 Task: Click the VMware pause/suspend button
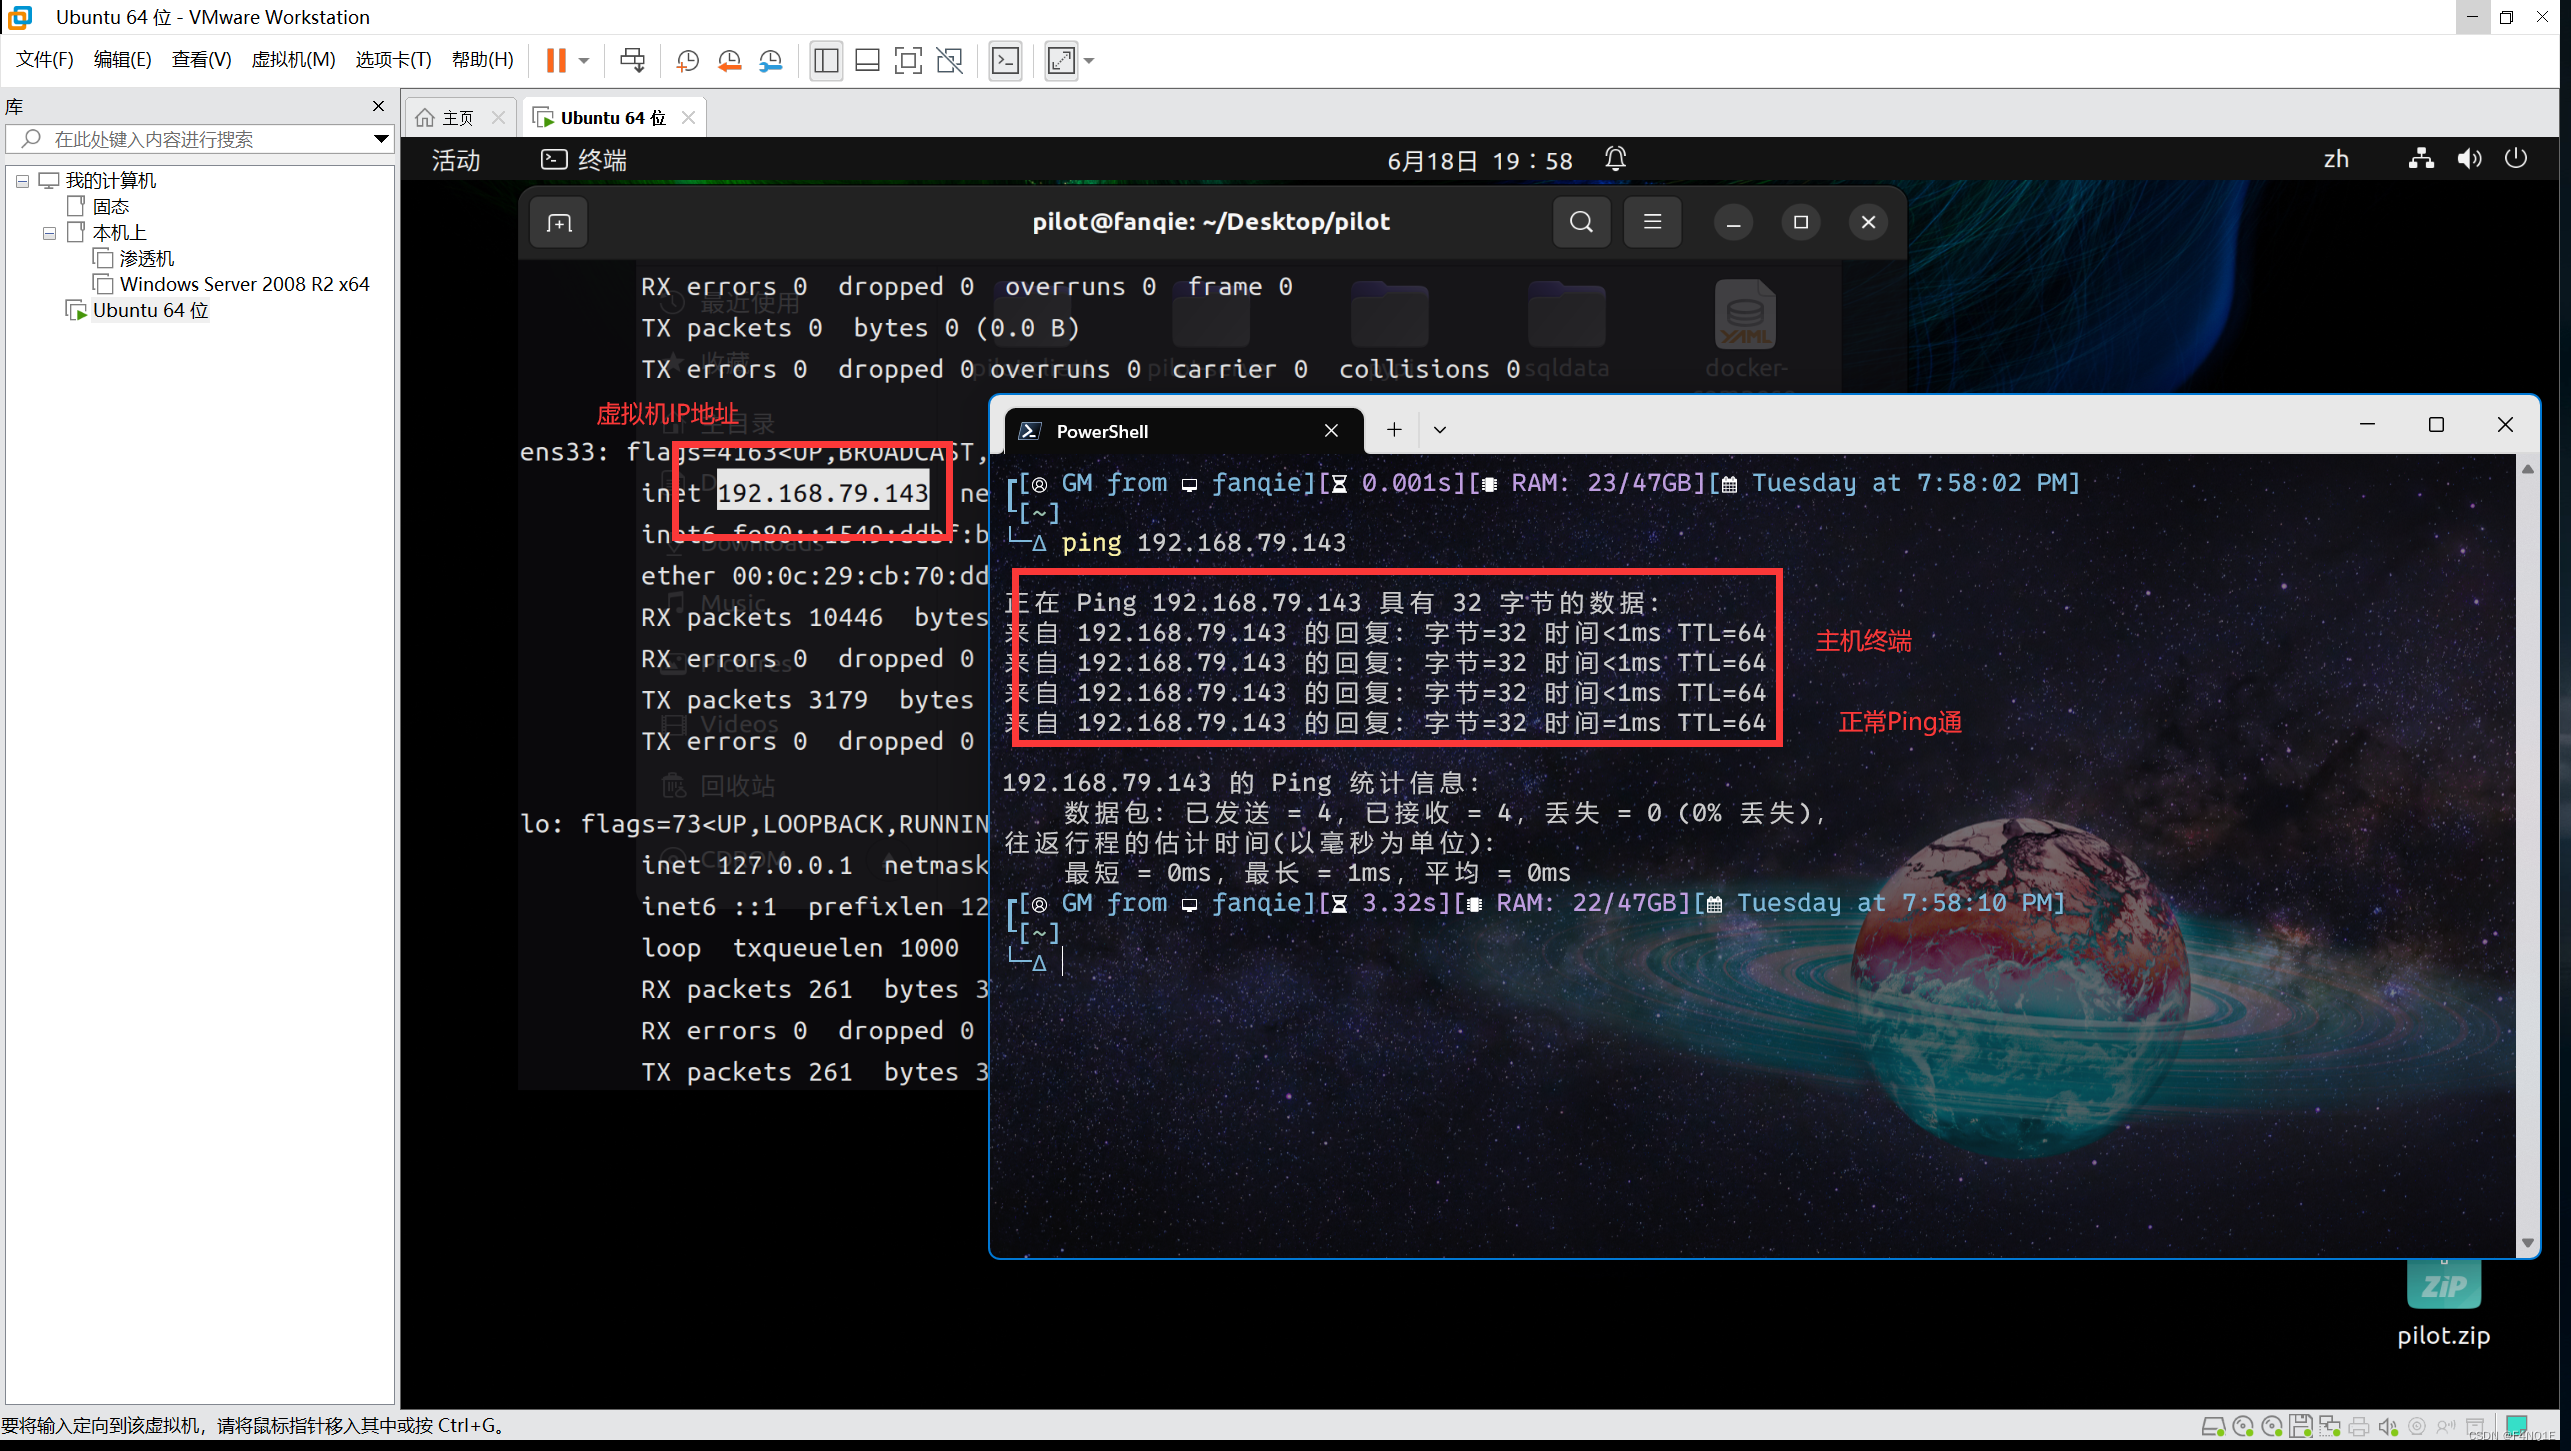(x=556, y=61)
